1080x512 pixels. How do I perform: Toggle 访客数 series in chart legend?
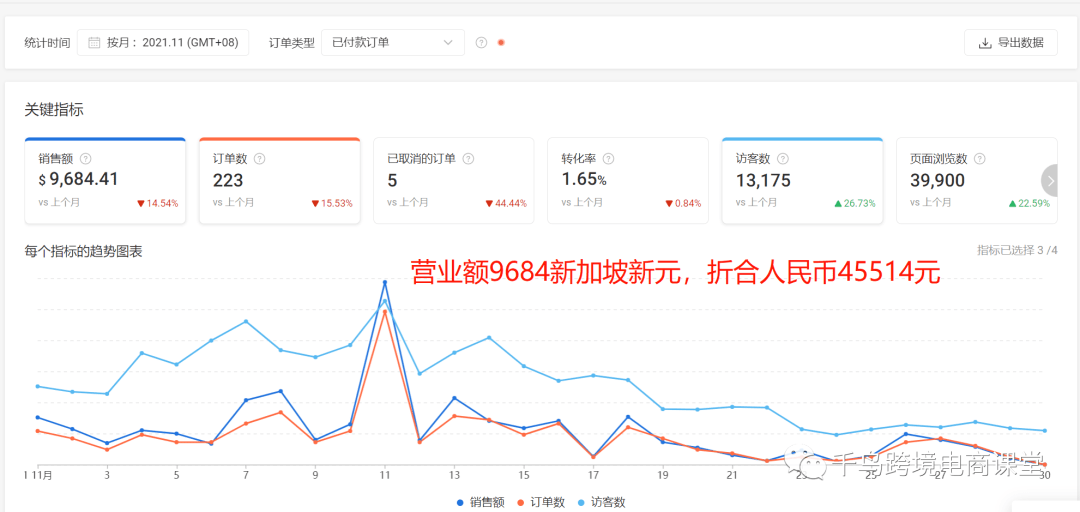601,502
